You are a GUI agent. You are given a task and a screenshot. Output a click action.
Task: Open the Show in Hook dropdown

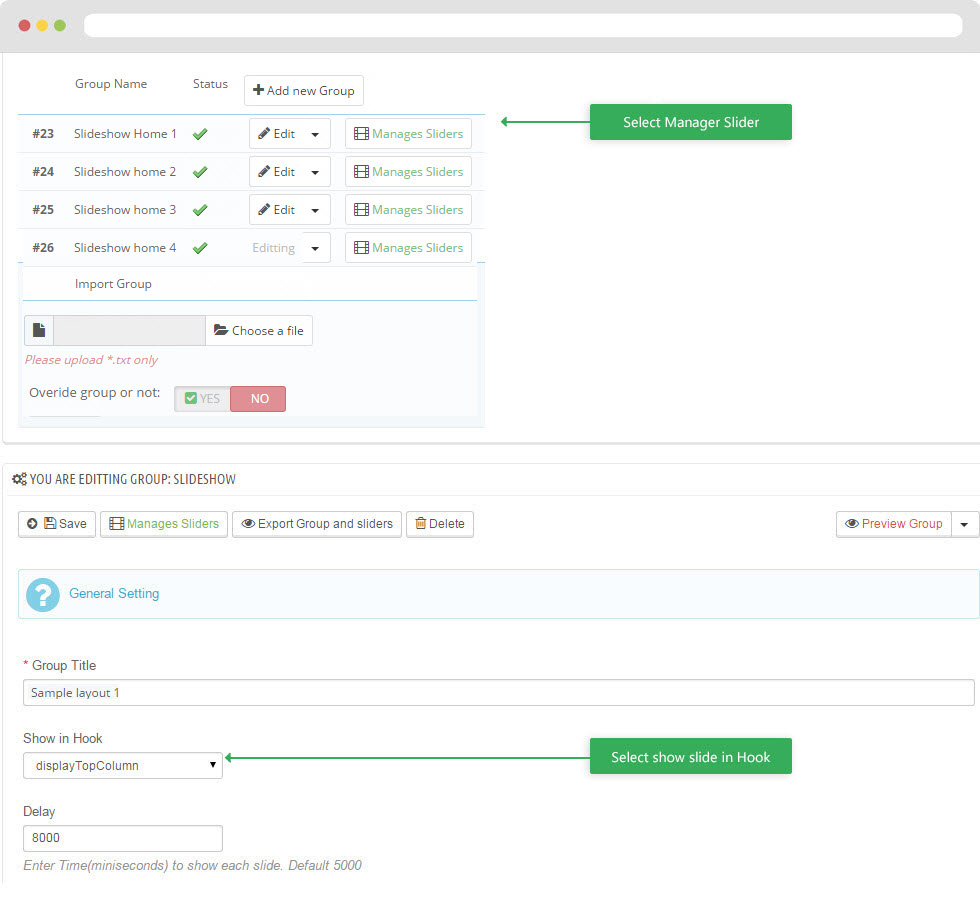[x=122, y=766]
